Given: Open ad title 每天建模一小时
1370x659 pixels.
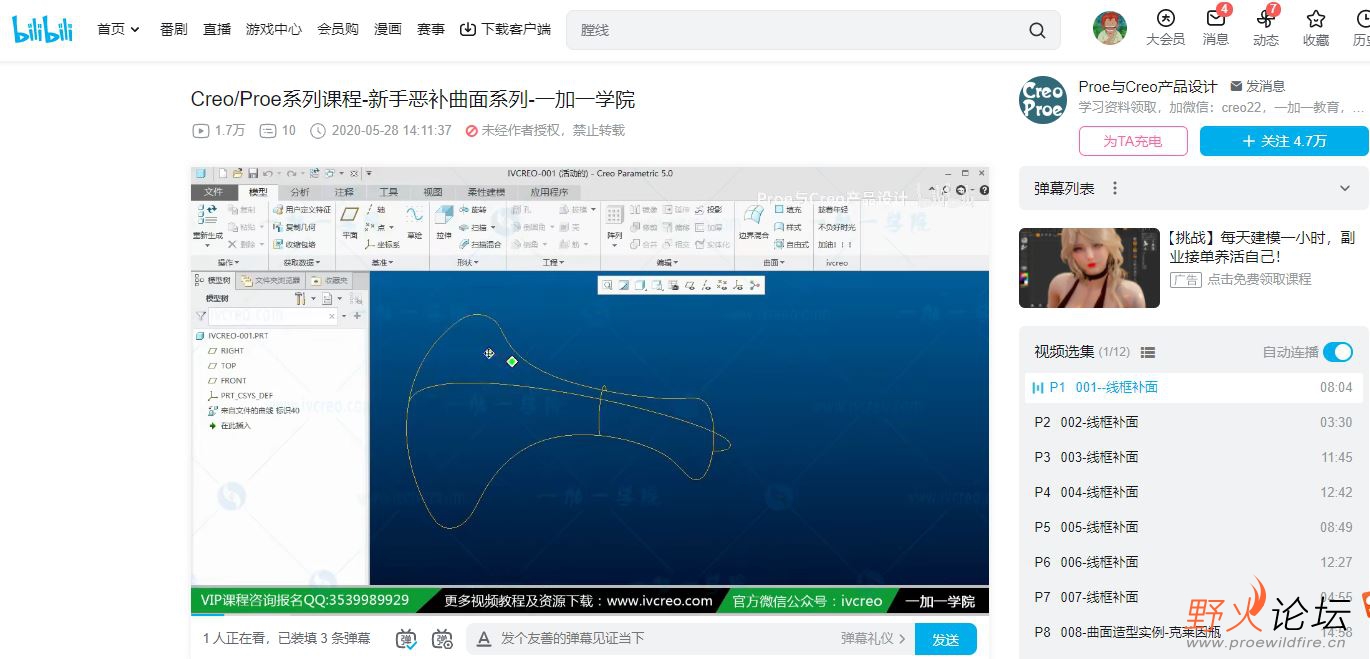Looking at the screenshot, I should coord(1261,247).
